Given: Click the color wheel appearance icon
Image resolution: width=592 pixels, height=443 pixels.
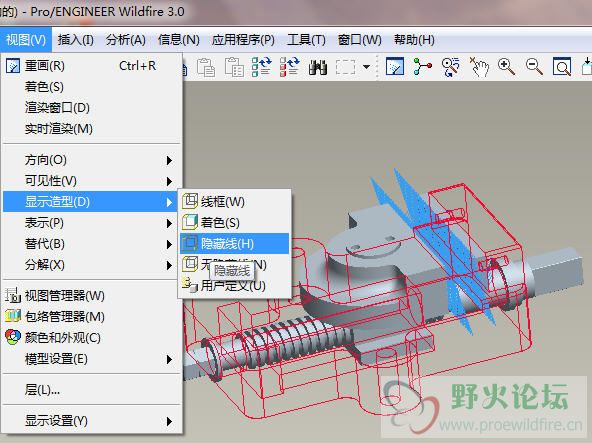Looking at the screenshot, I should 13,337.
